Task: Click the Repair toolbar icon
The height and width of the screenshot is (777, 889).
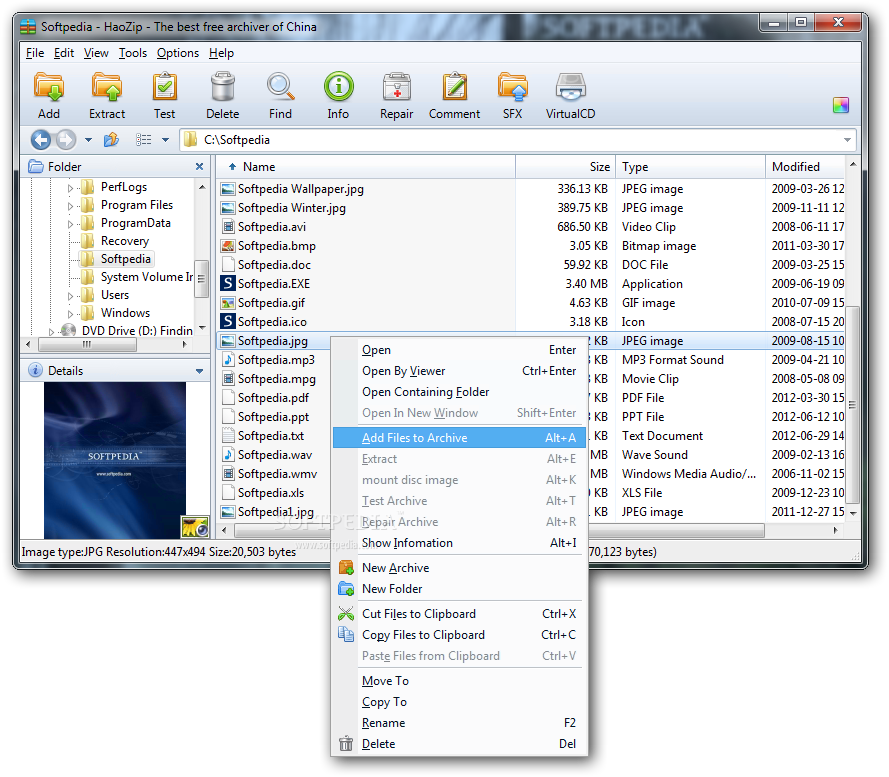Action: tap(396, 87)
